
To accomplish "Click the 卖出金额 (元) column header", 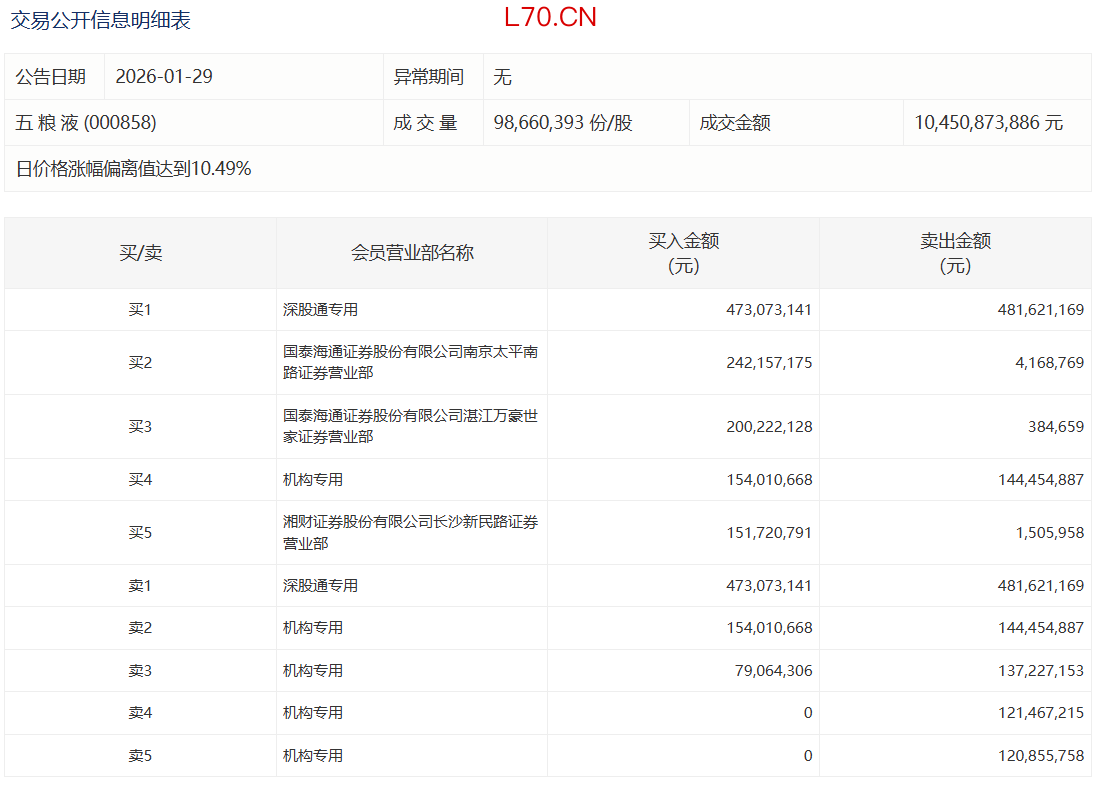I will pos(955,253).
